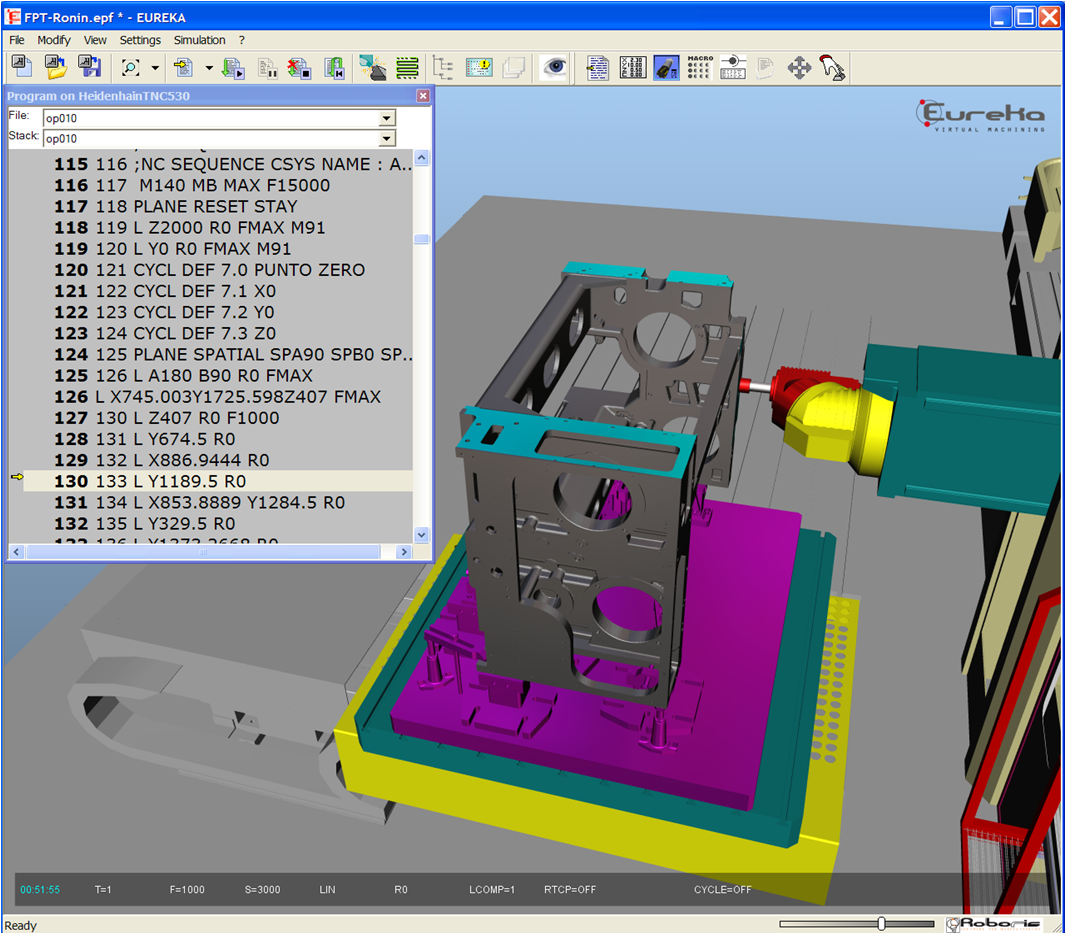
Task: Open the Settings menu
Action: pyautogui.click(x=140, y=40)
